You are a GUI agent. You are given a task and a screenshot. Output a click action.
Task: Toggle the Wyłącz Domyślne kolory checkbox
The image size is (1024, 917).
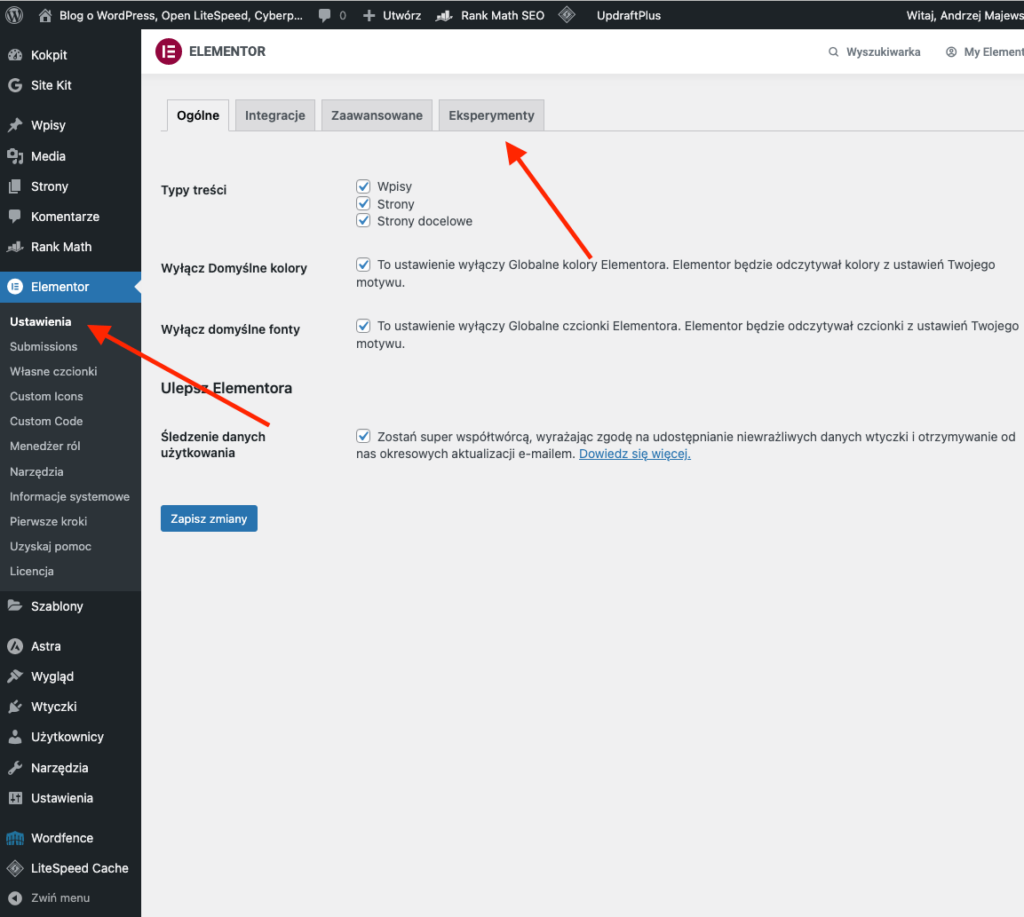pyautogui.click(x=363, y=265)
